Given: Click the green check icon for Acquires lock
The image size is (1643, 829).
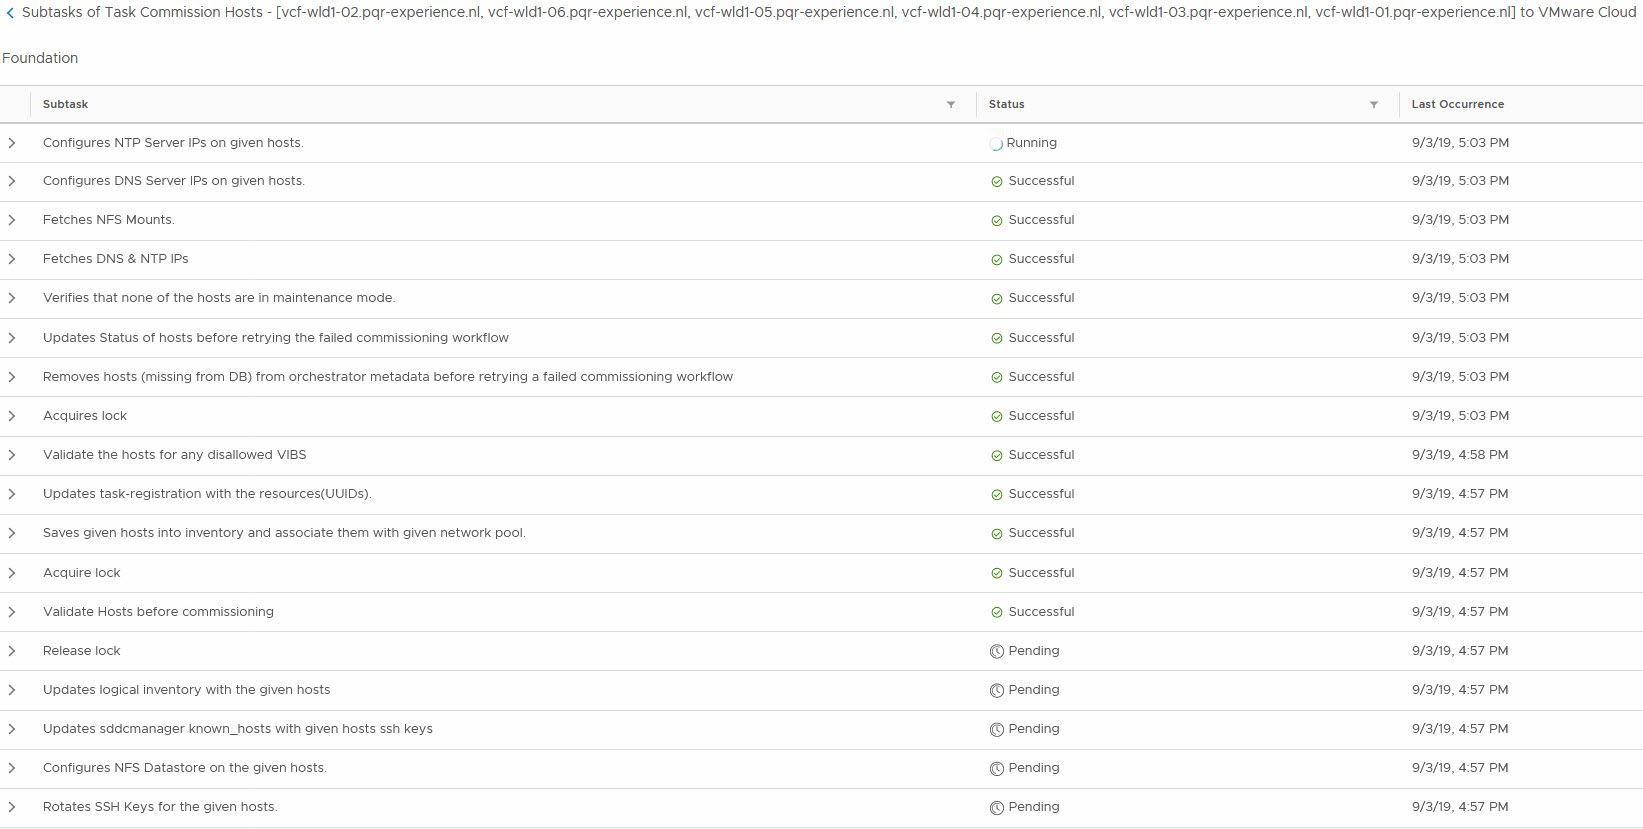Looking at the screenshot, I should (997, 417).
